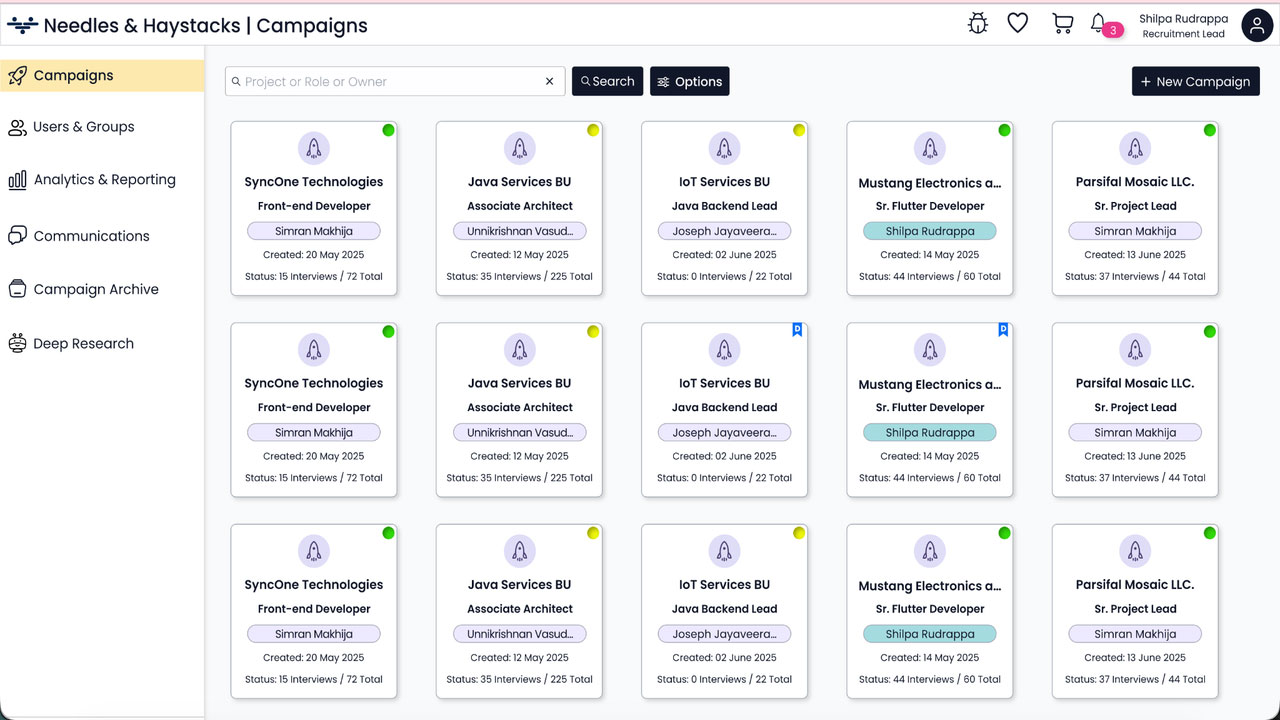
Task: Show notifications from the bell icon
Action: point(1098,23)
